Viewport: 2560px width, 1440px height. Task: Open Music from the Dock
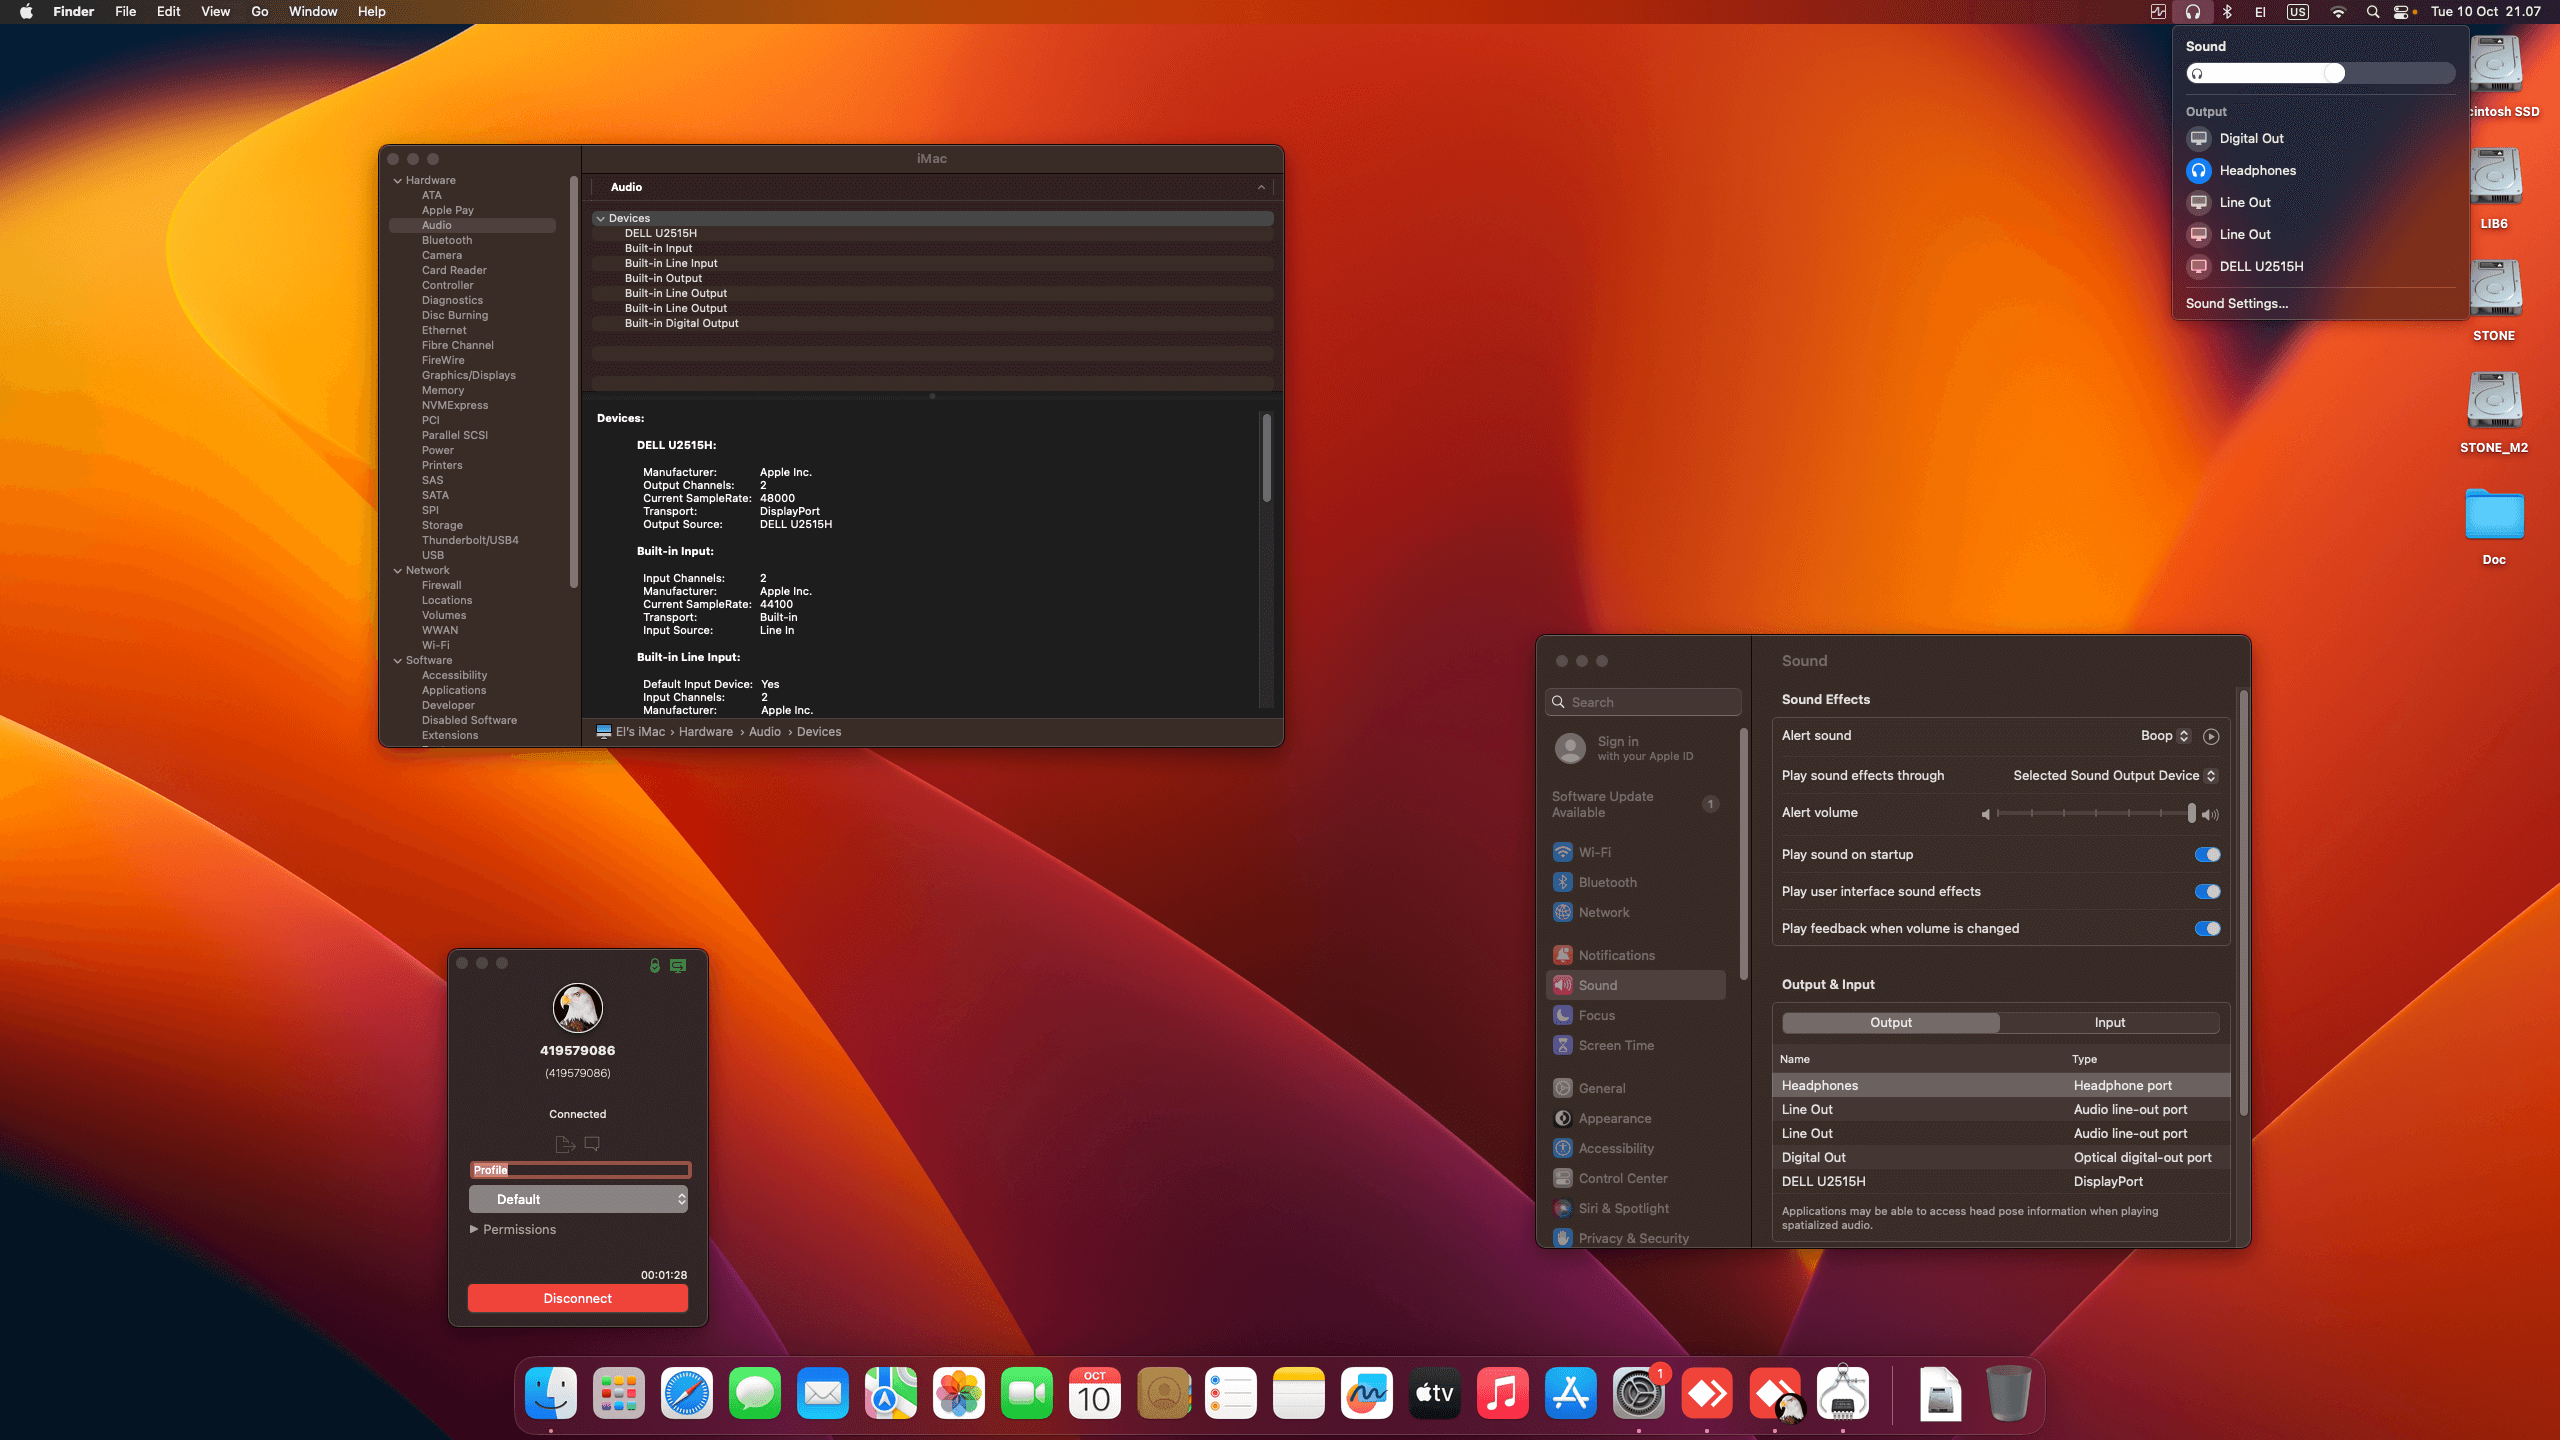pyautogui.click(x=1503, y=1393)
